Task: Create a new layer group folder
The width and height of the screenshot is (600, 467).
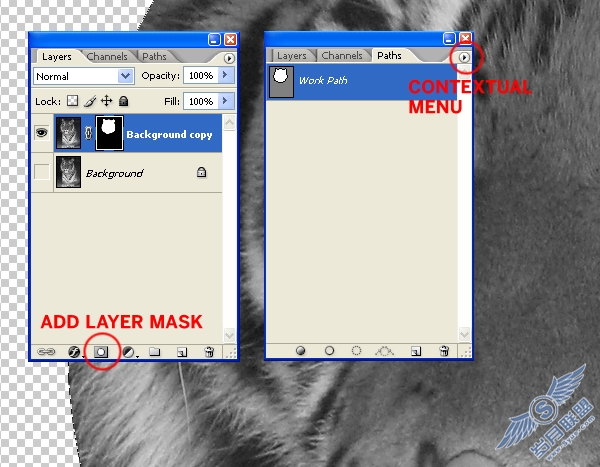Action: click(155, 351)
